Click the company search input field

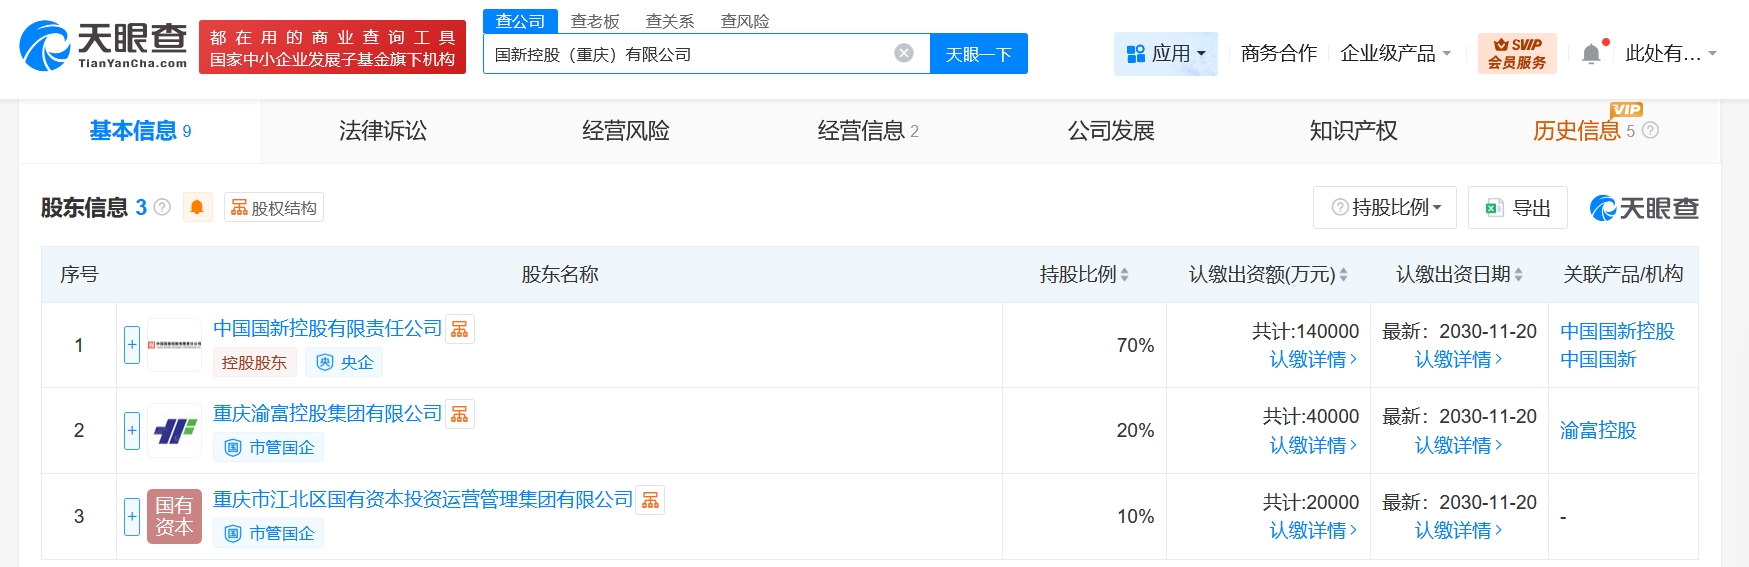pyautogui.click(x=687, y=54)
